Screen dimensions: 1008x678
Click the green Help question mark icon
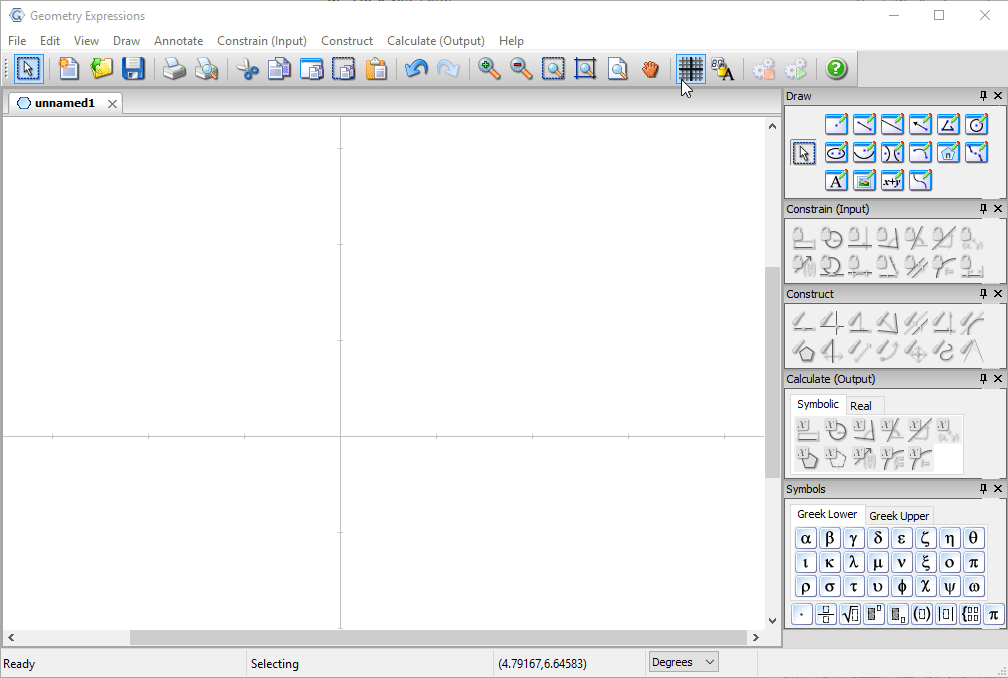(836, 69)
